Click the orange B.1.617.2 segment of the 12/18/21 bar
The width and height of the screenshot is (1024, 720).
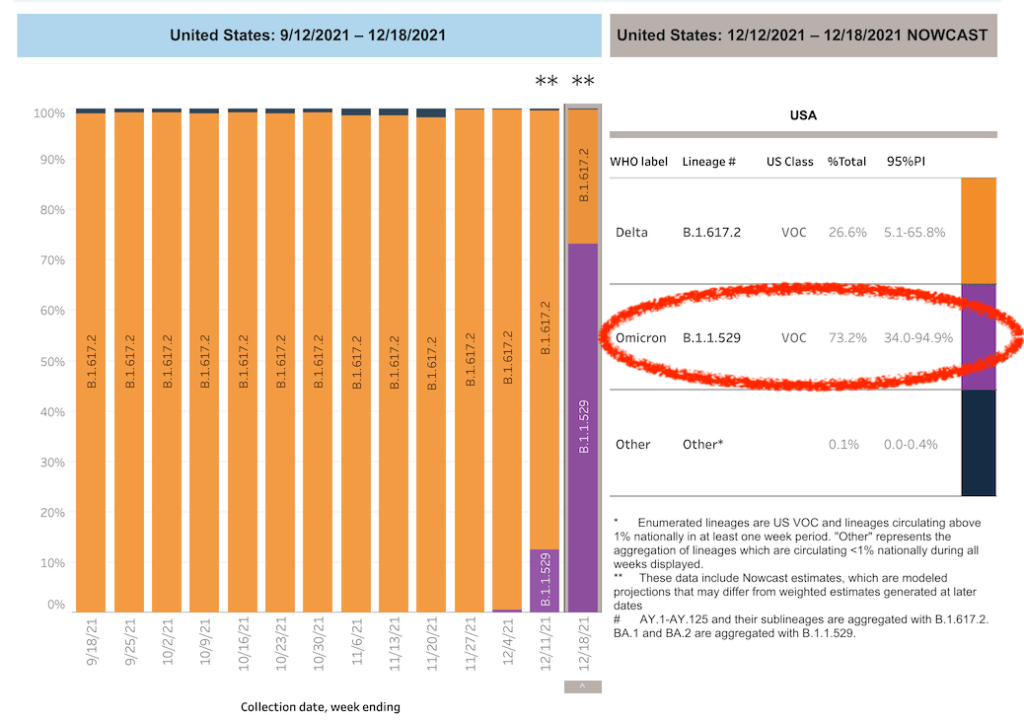coord(583,176)
